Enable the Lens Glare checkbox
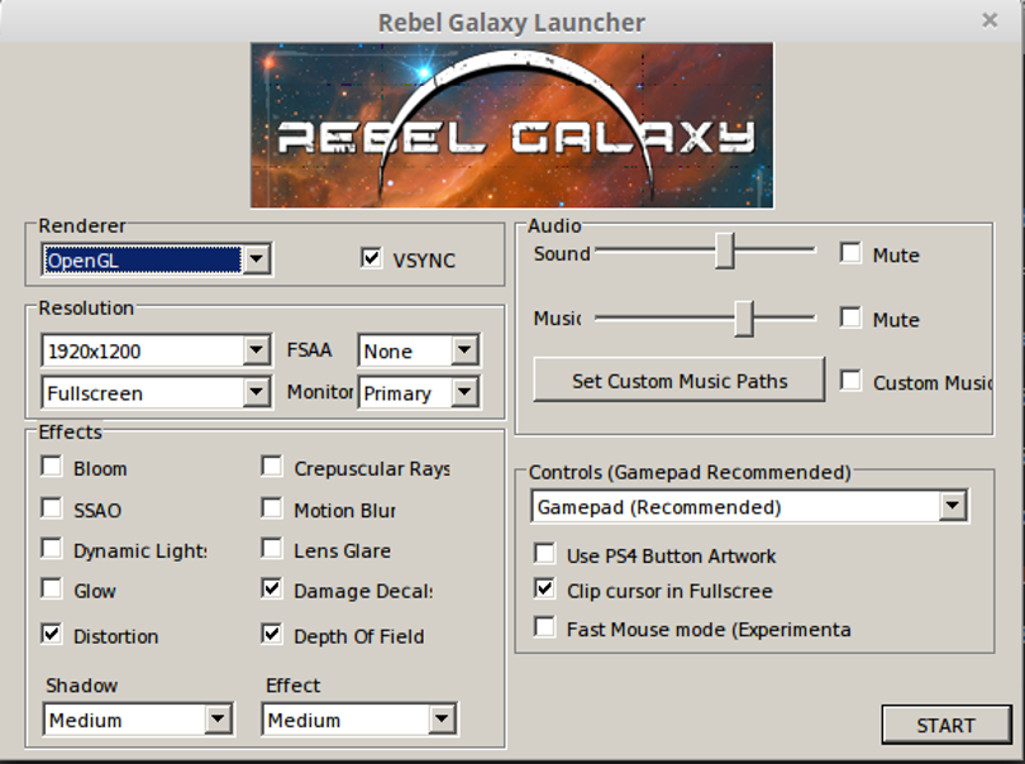Viewport: 1025px width, 764px height. pyautogui.click(x=271, y=548)
